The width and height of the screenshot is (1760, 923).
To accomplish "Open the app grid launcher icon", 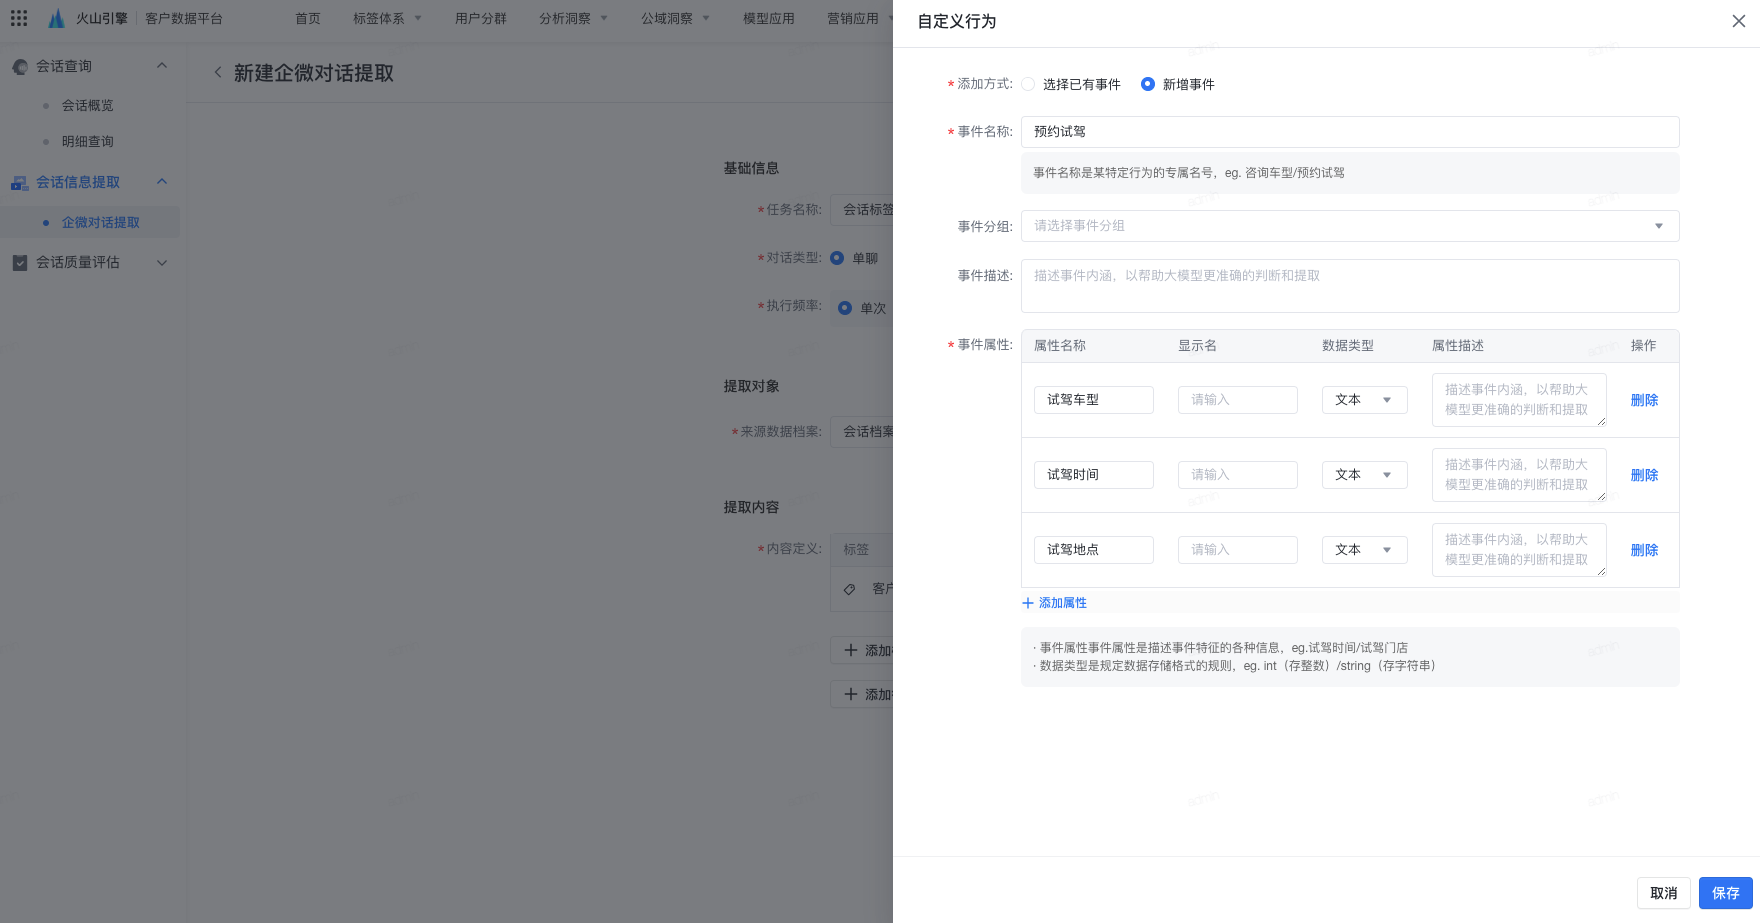I will (x=19, y=18).
